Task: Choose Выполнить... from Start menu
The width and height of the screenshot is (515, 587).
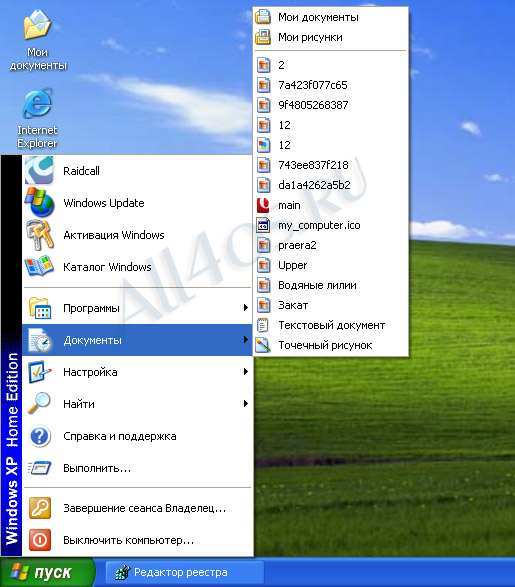Action: pos(137,468)
